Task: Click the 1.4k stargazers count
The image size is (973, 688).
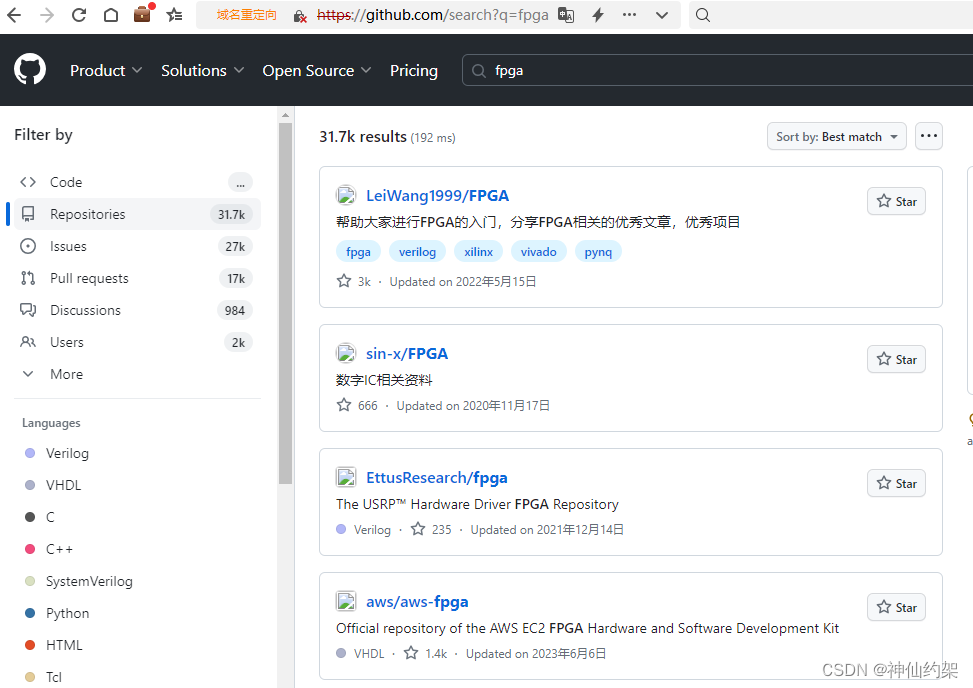Action: click(426, 653)
